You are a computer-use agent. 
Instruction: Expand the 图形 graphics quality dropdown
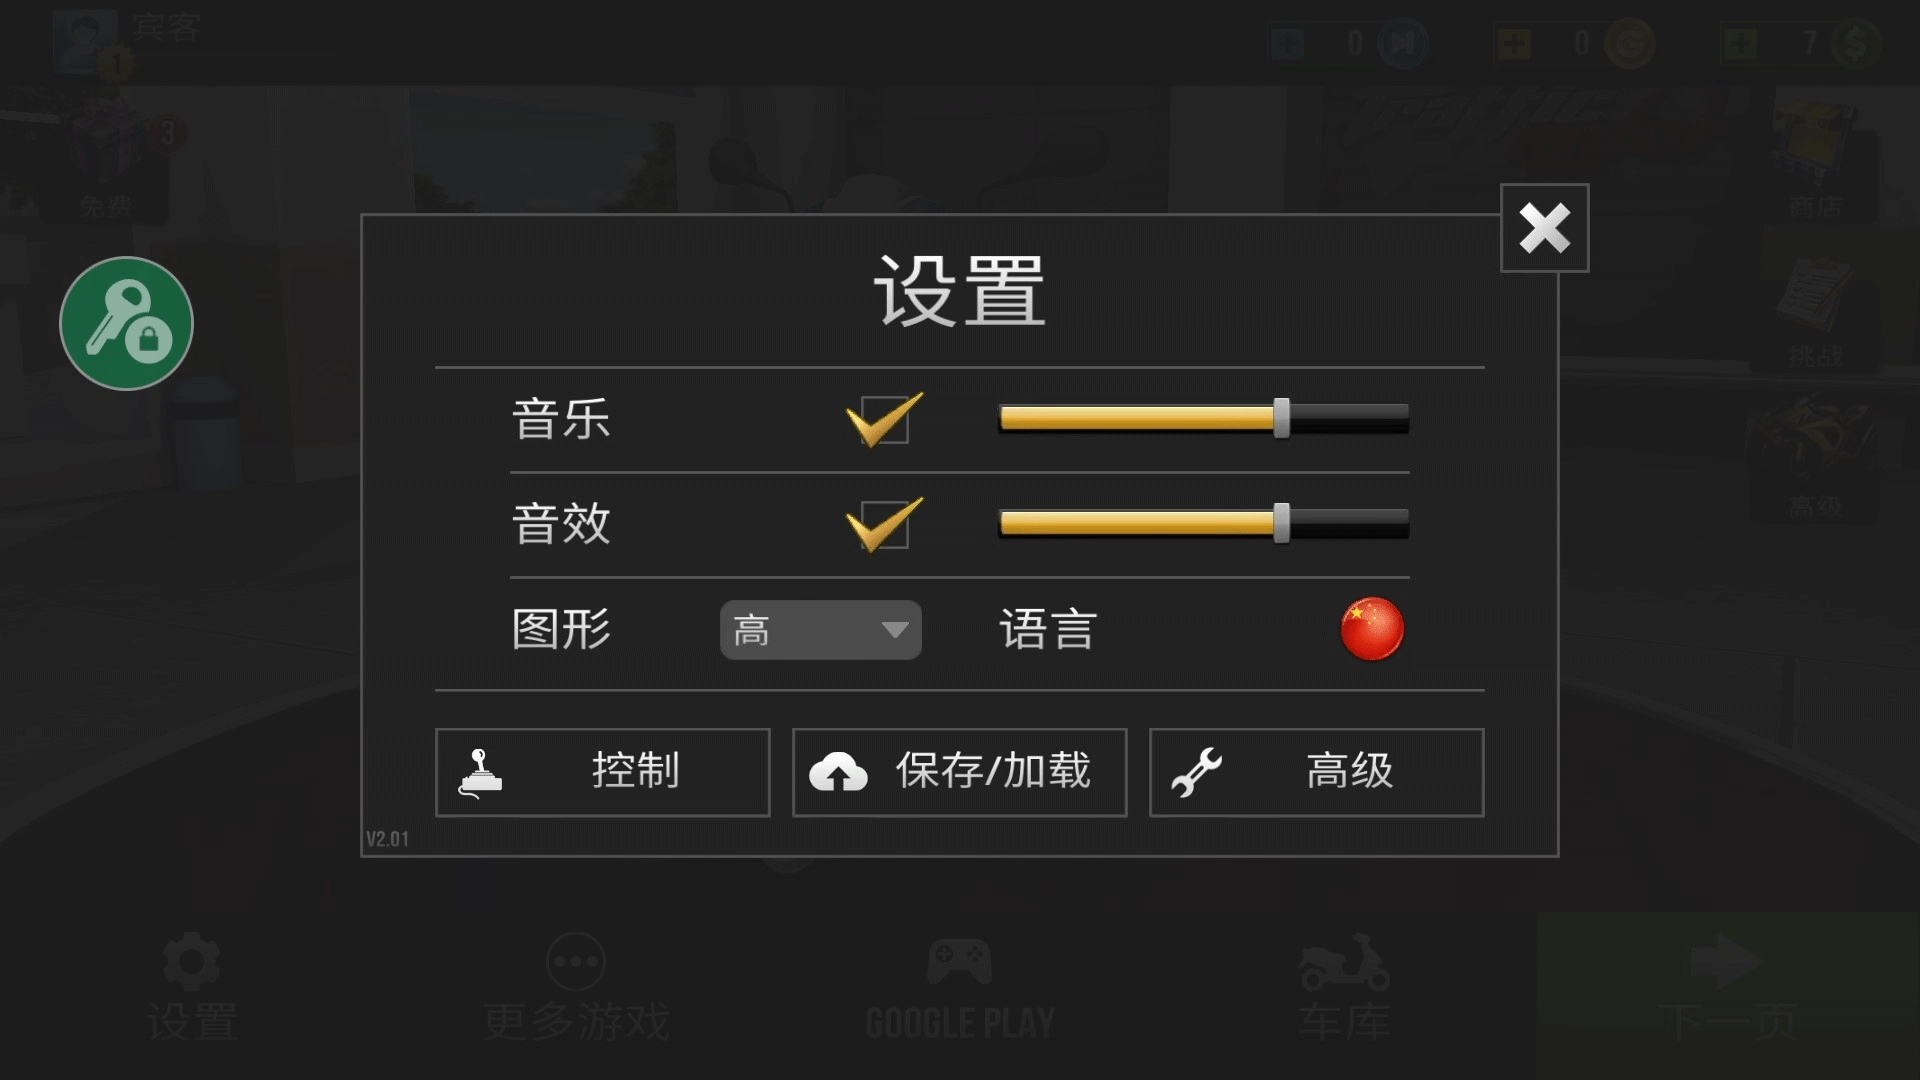(820, 630)
